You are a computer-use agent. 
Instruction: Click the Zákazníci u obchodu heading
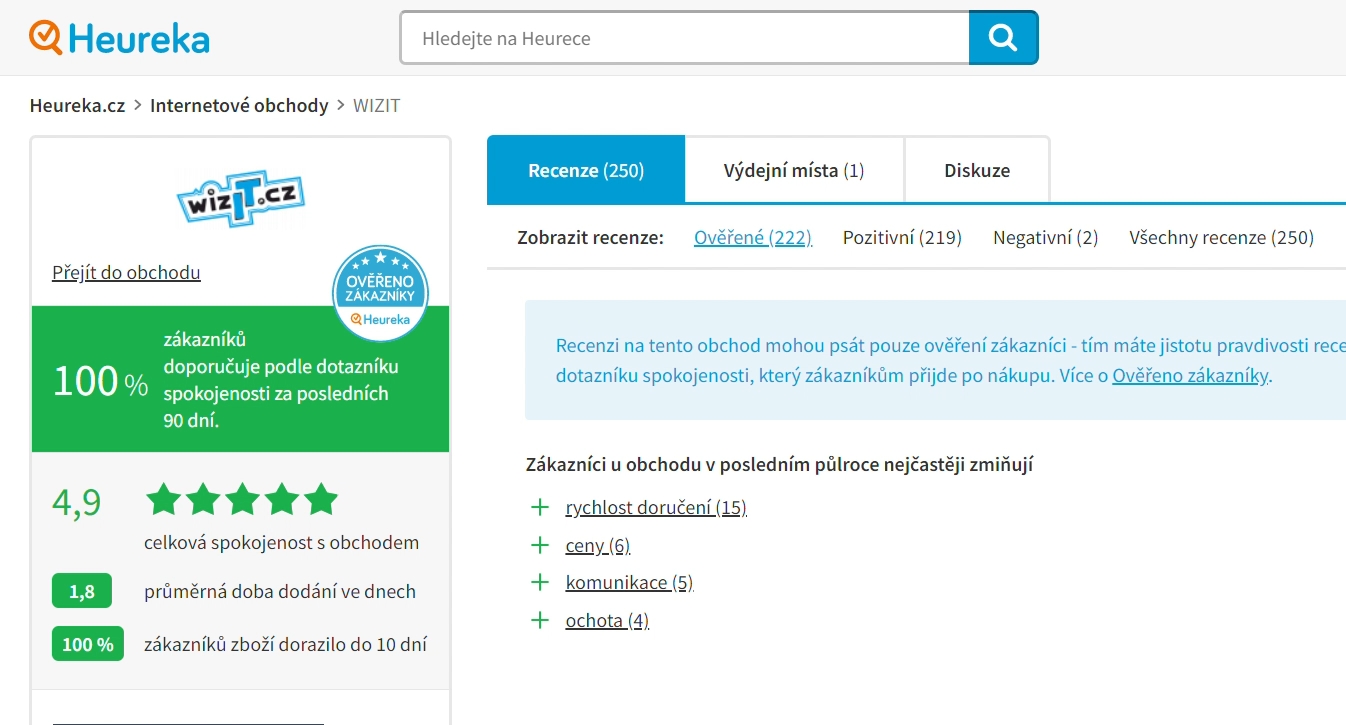[779, 464]
